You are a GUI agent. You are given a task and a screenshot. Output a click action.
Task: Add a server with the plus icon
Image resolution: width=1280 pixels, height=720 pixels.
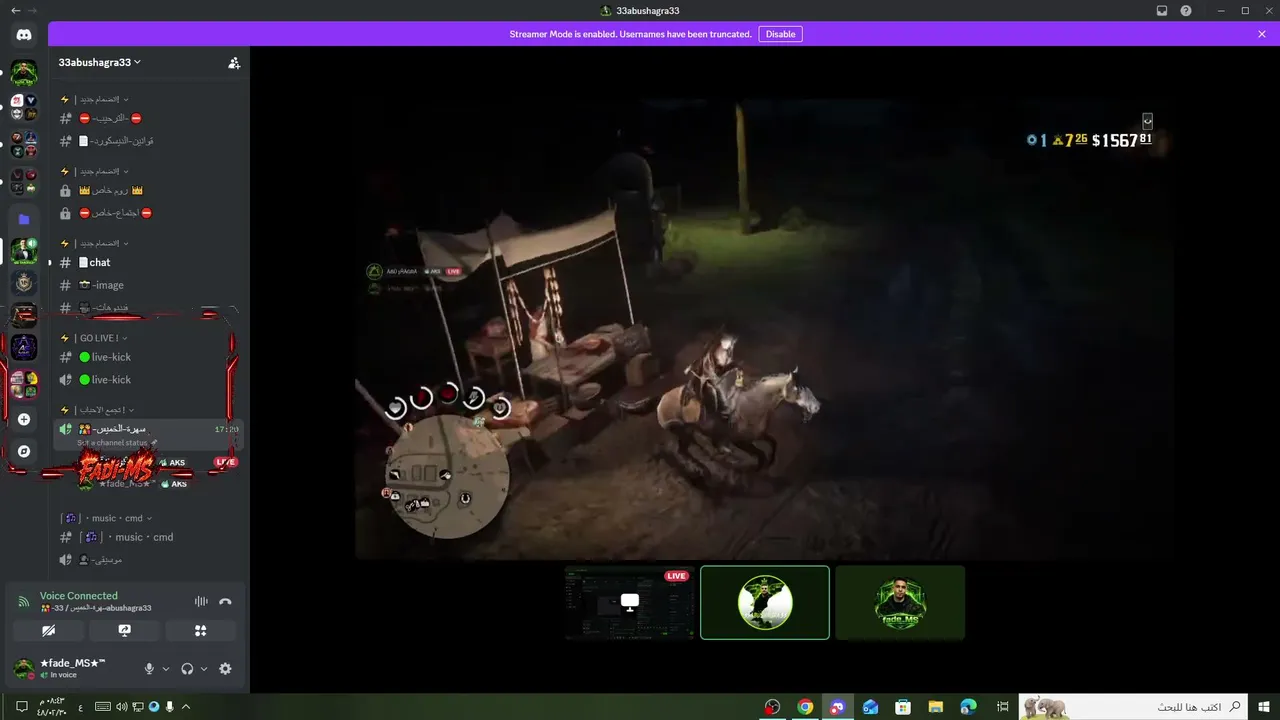[x=24, y=419]
